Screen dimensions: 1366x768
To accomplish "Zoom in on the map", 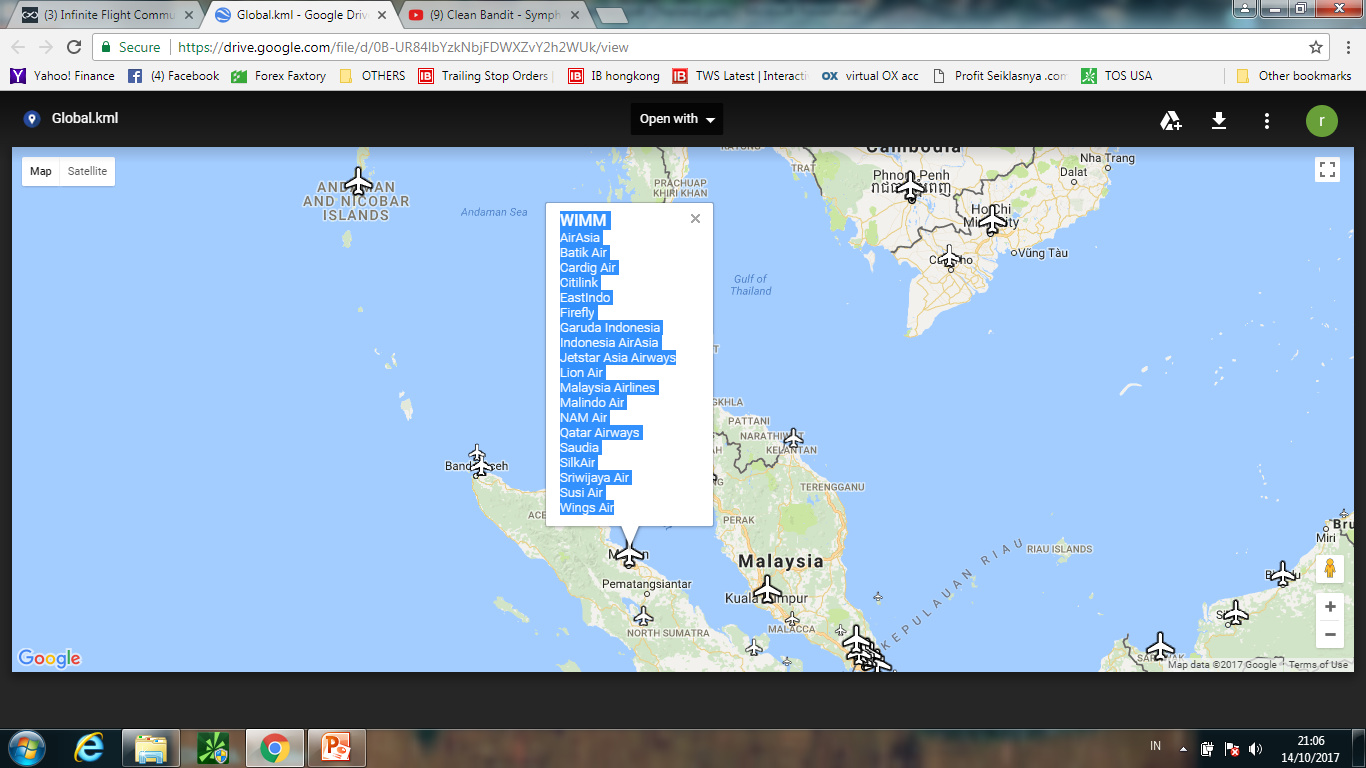I will pos(1330,607).
